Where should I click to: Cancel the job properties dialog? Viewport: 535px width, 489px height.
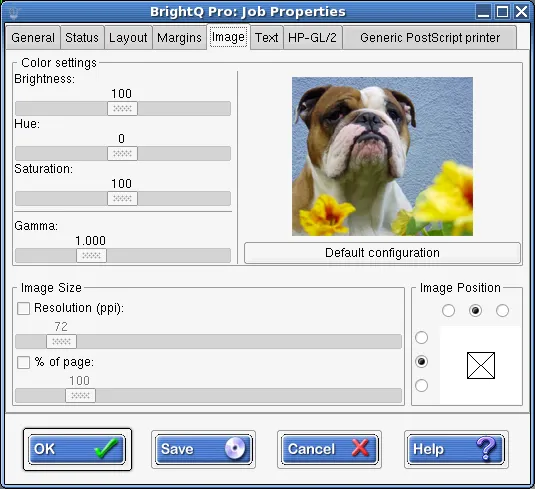[329, 449]
